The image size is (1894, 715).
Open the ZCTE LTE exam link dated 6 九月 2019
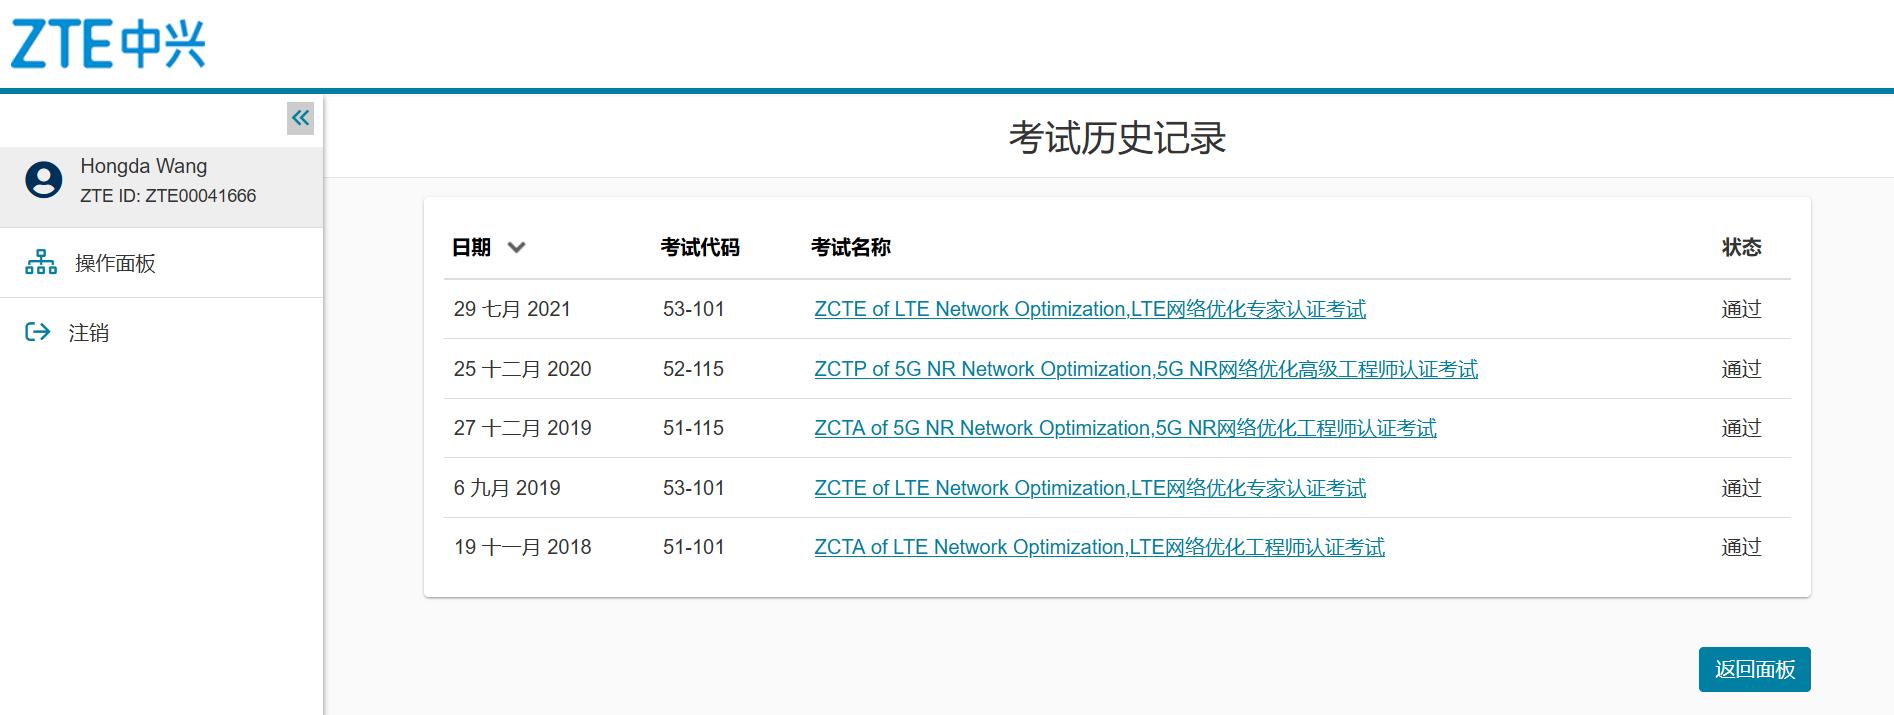[x=1090, y=488]
